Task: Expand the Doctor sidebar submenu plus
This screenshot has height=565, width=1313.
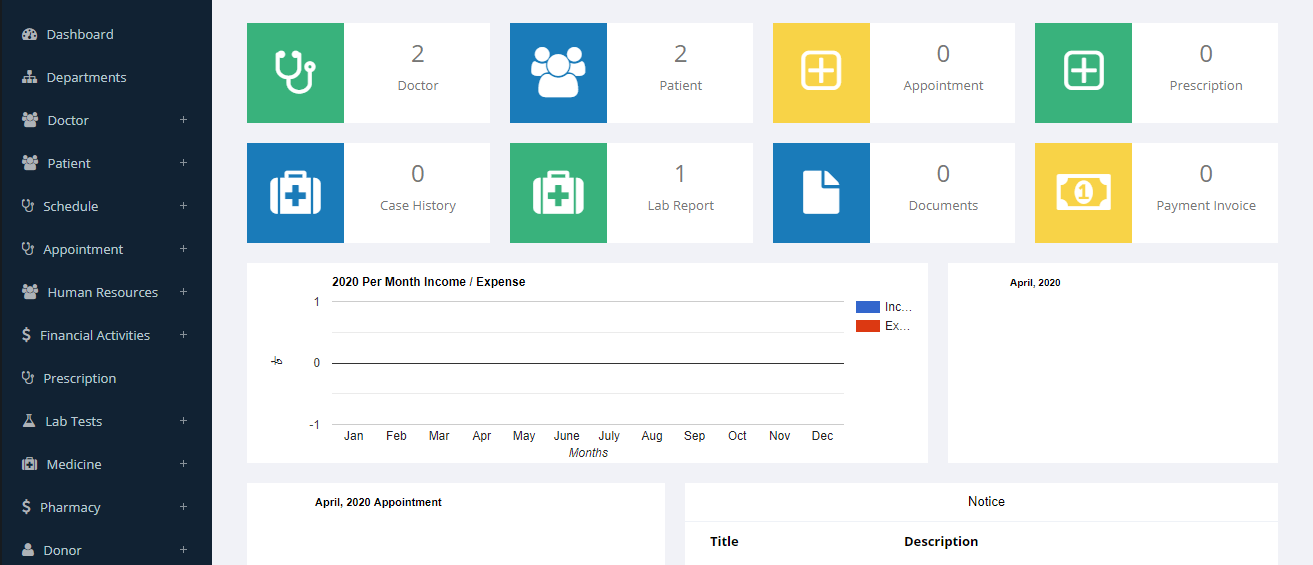Action: (183, 120)
